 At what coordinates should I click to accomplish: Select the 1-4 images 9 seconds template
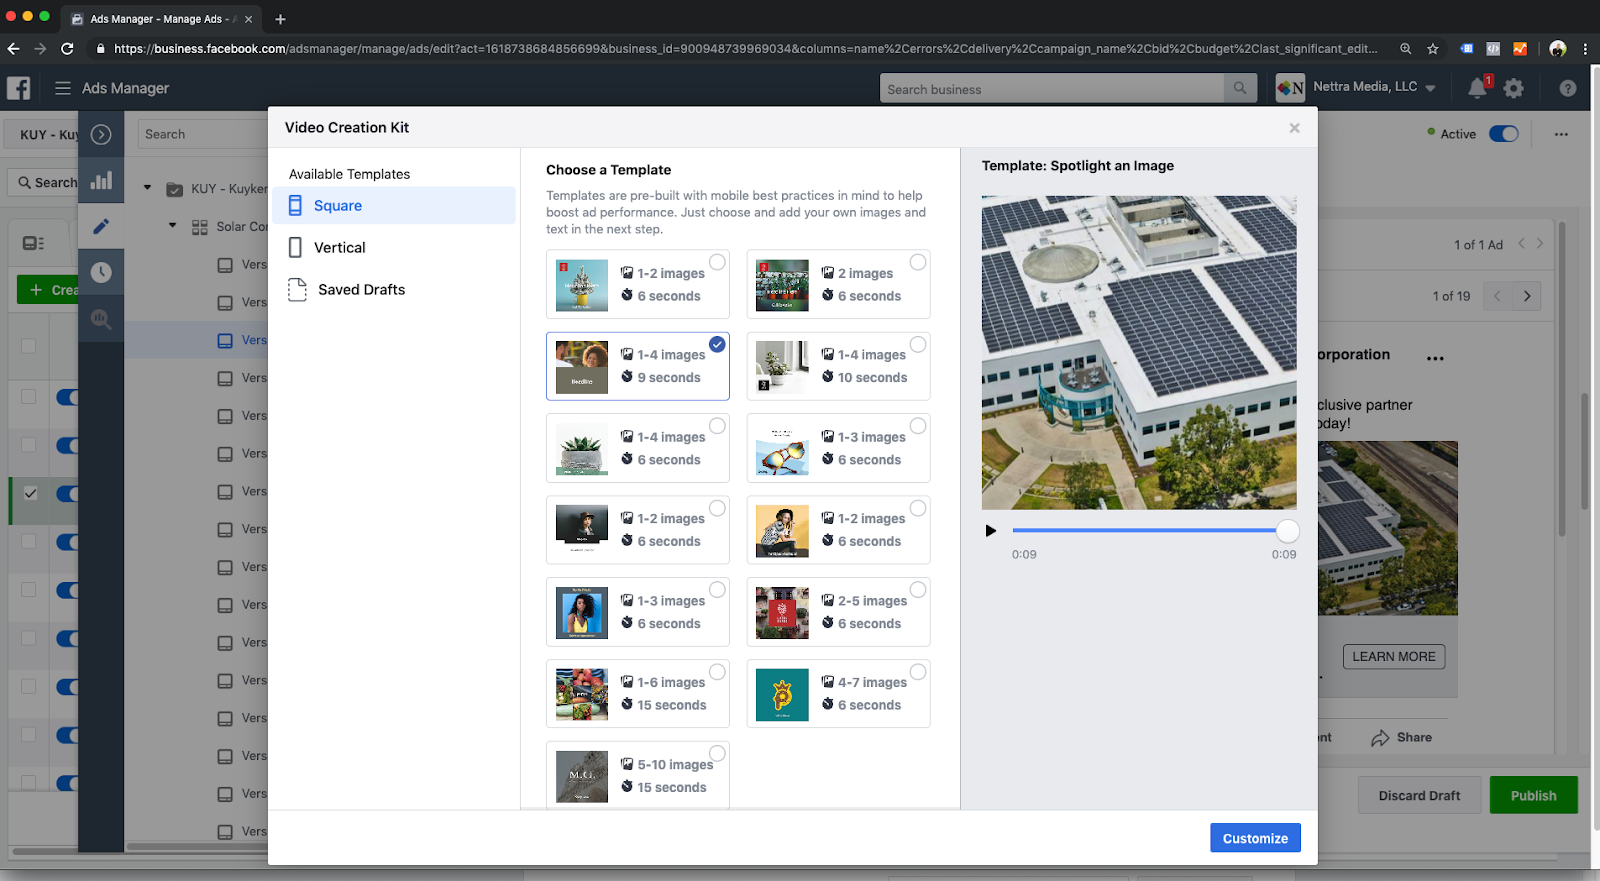pyautogui.click(x=638, y=366)
